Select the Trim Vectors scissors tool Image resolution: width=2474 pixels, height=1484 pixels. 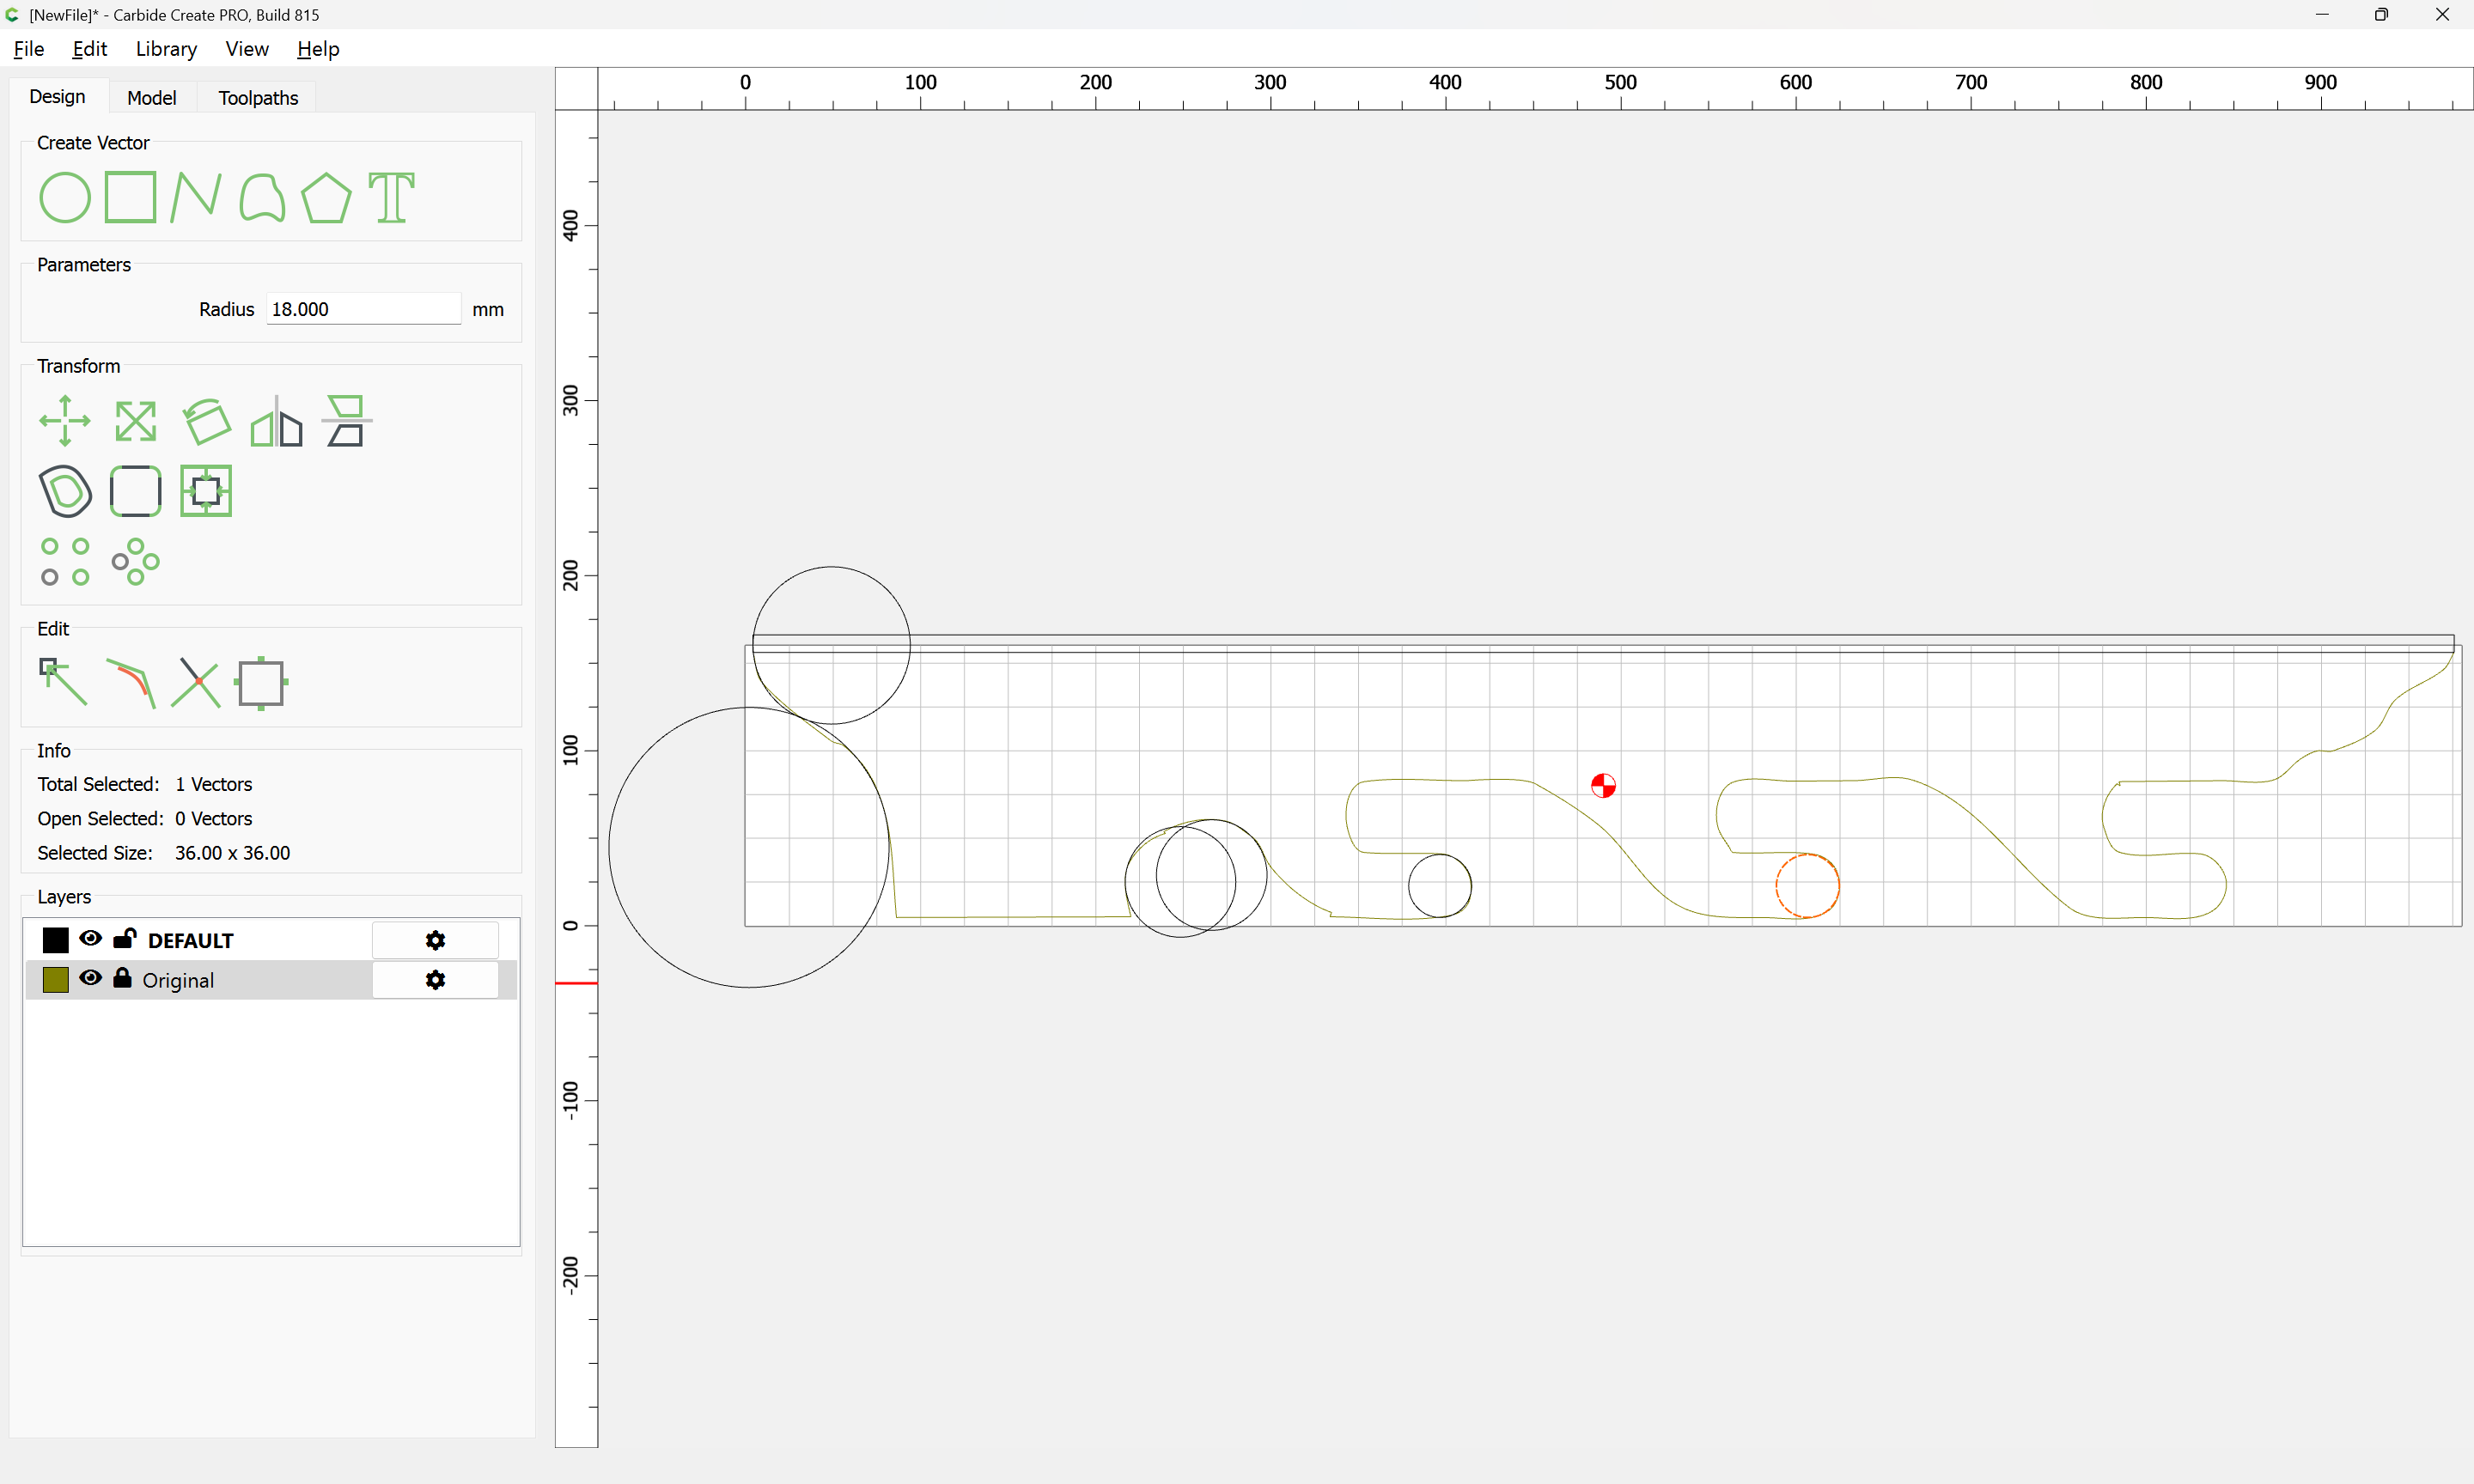196,683
